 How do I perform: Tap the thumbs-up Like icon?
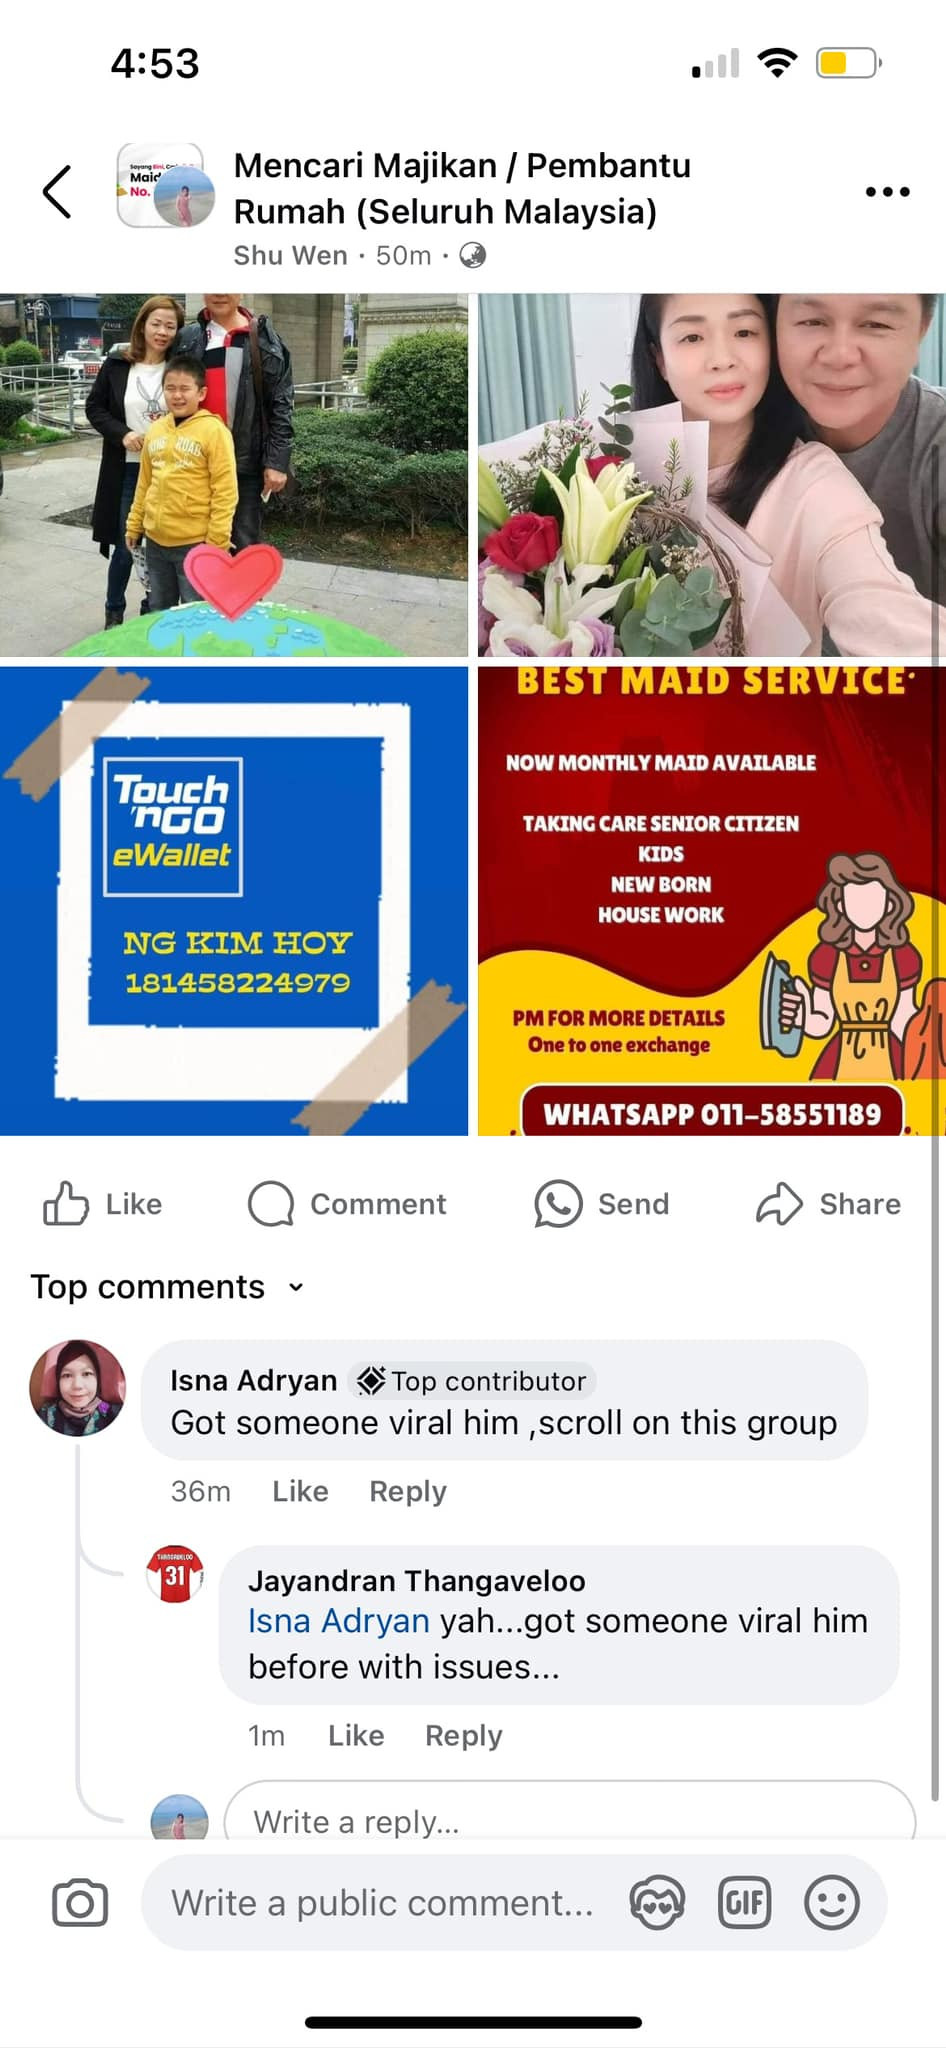(x=66, y=1203)
